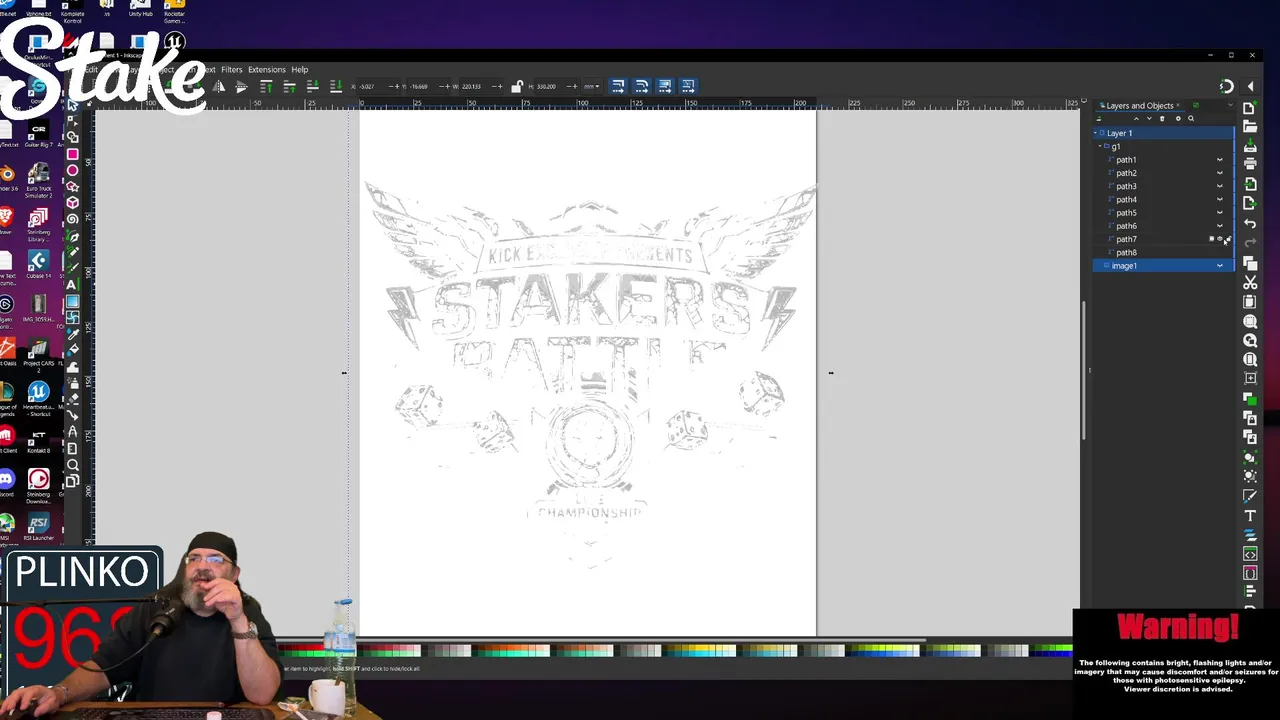Select the Eraser tool

coord(72,398)
